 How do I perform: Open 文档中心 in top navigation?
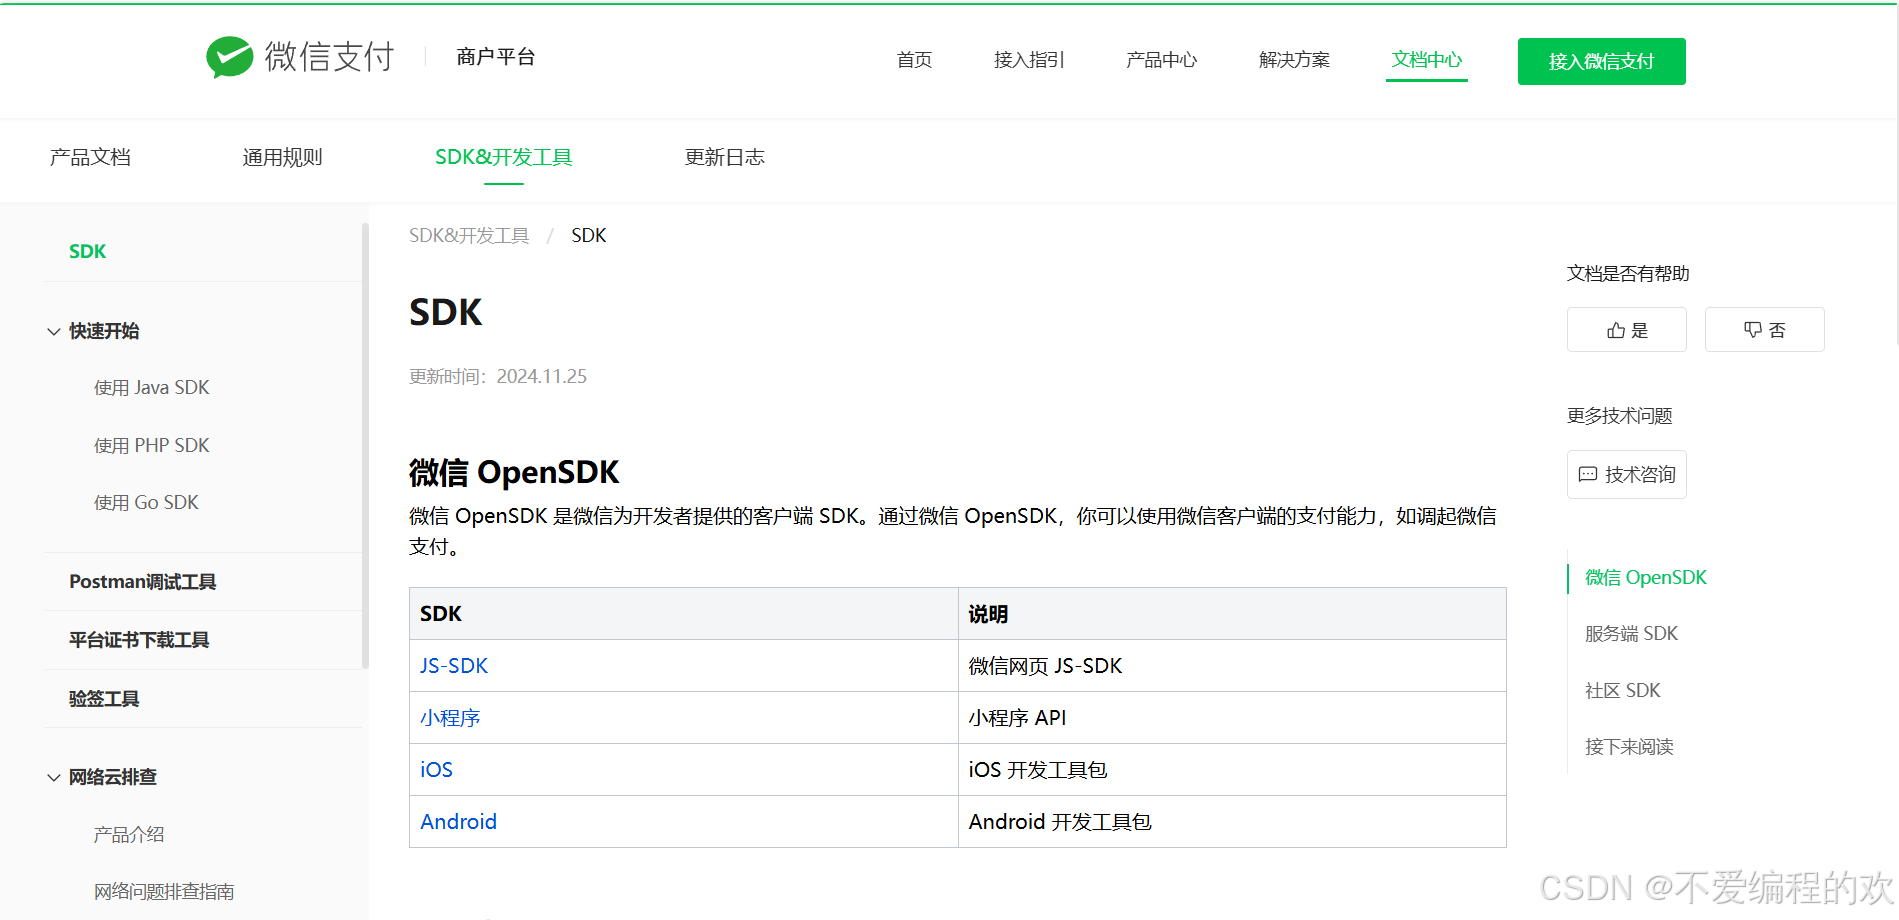(x=1426, y=60)
